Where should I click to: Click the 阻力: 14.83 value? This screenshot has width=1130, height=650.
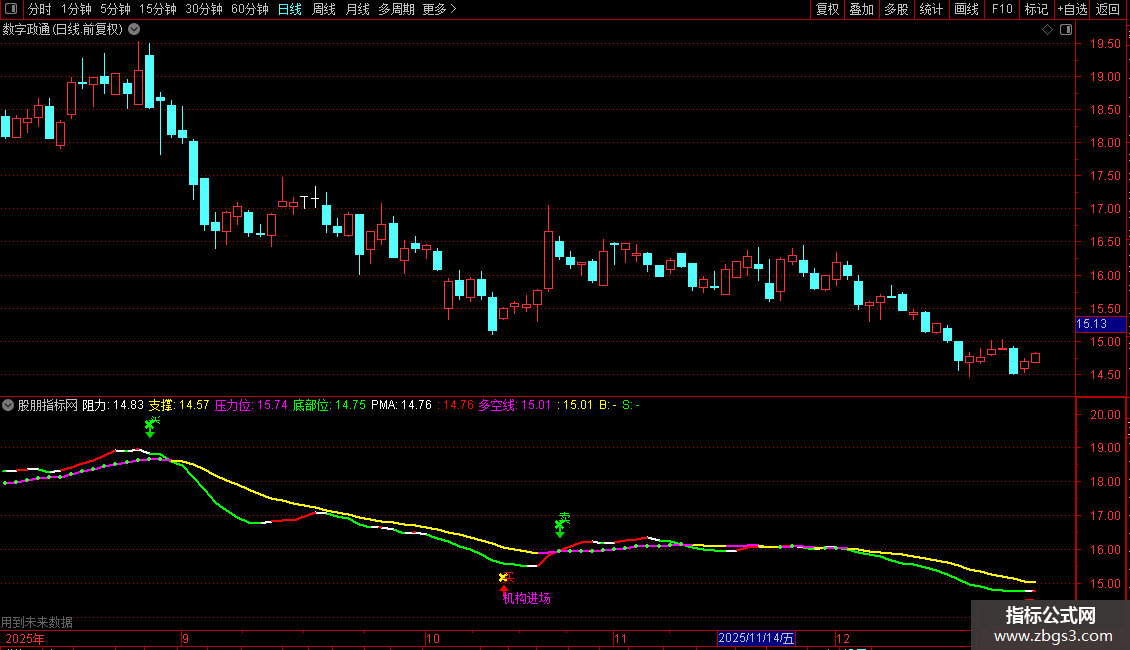tap(113, 405)
